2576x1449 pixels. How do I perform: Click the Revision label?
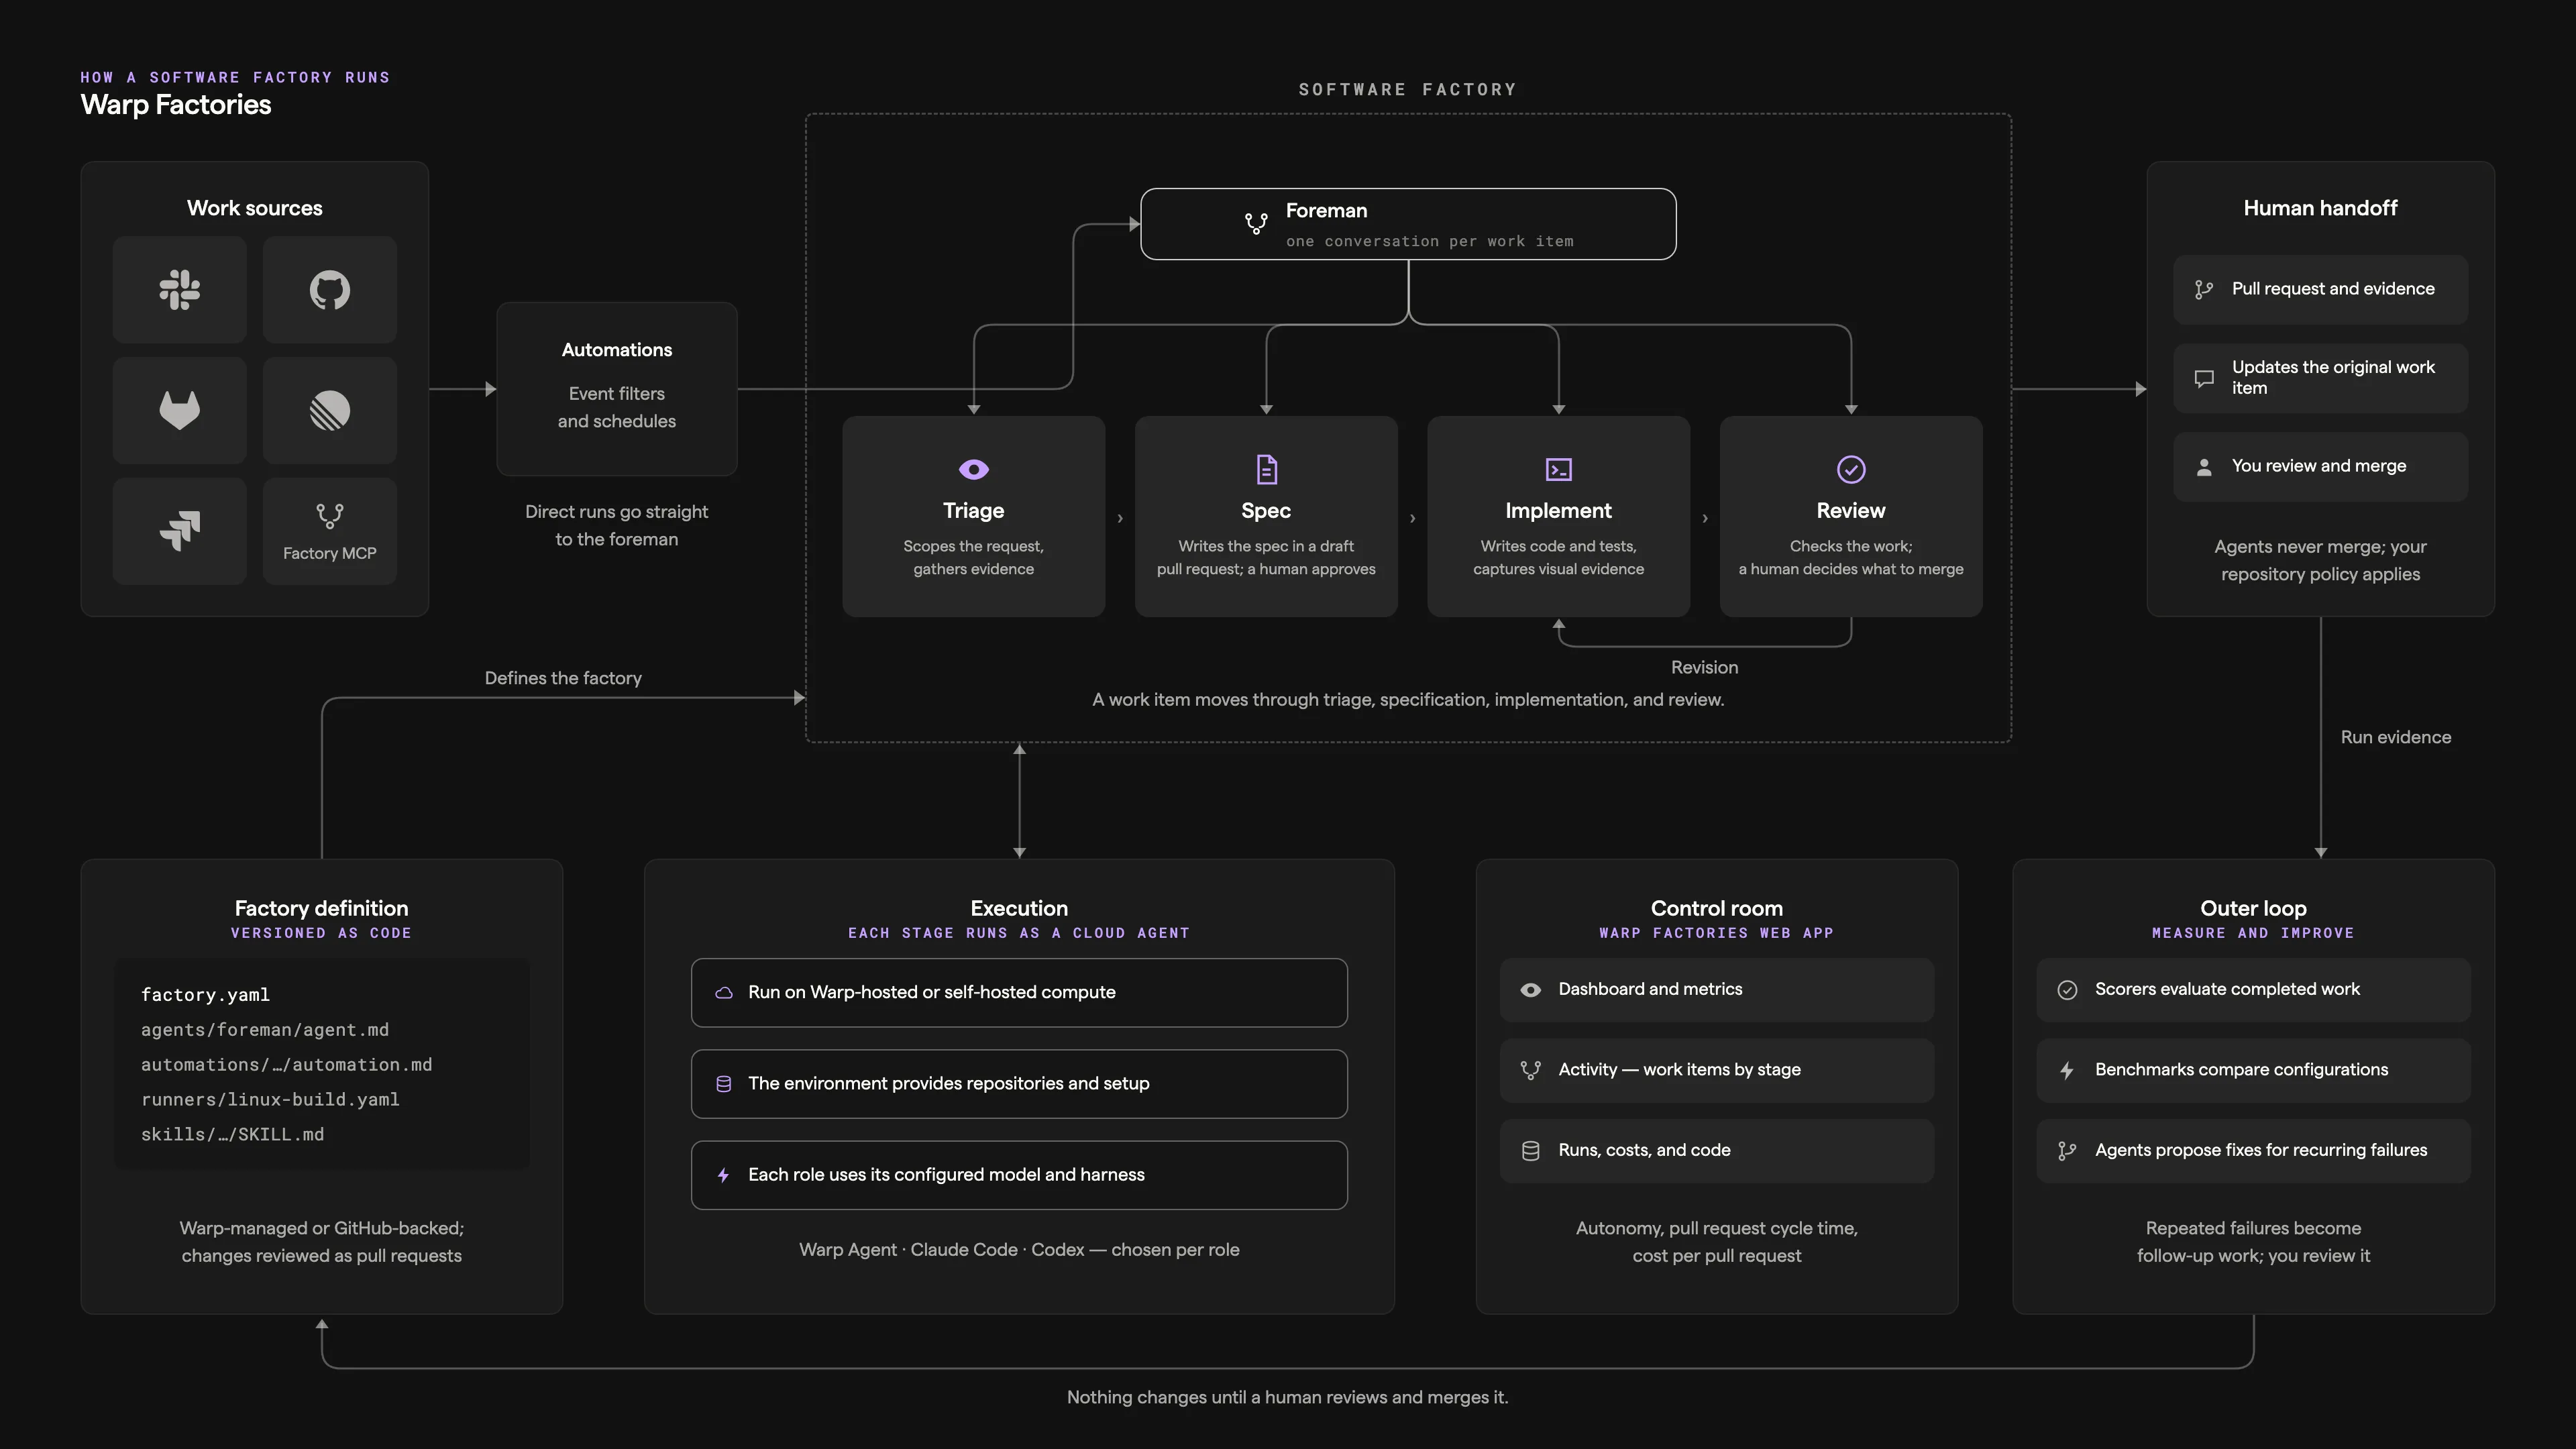pyautogui.click(x=1705, y=668)
